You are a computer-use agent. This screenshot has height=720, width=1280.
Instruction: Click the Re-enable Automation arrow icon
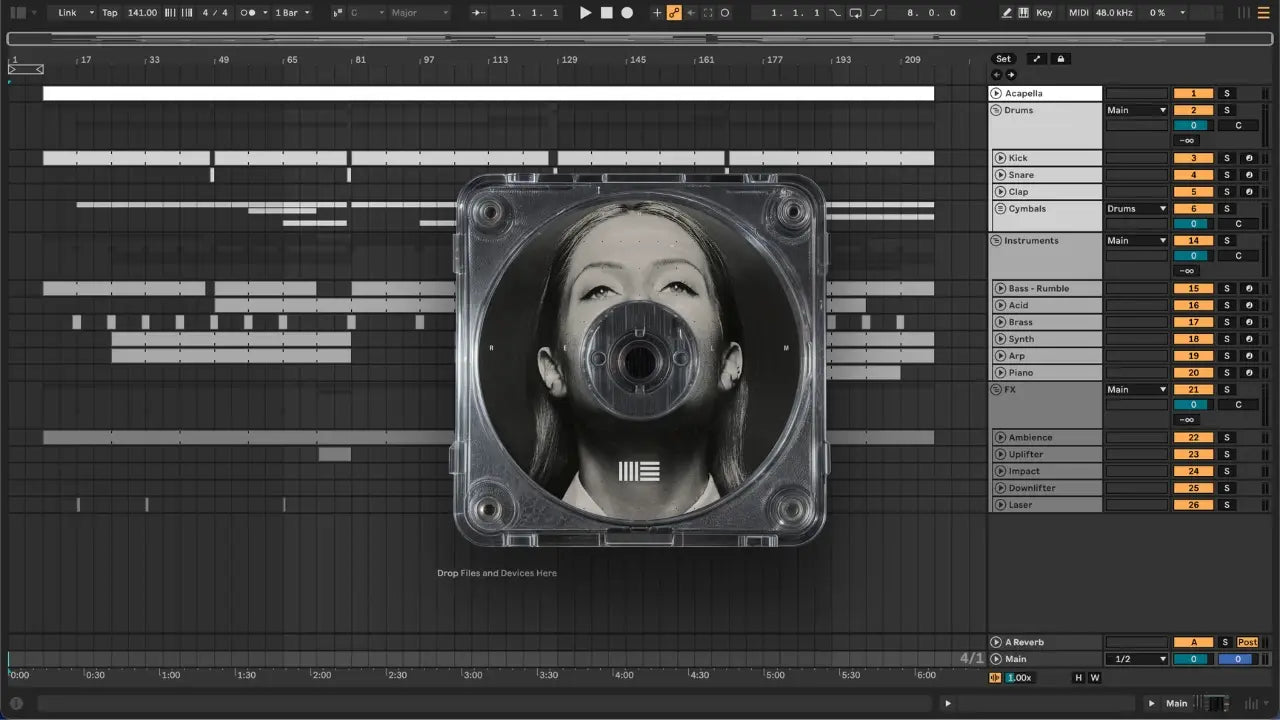pyautogui.click(x=691, y=13)
